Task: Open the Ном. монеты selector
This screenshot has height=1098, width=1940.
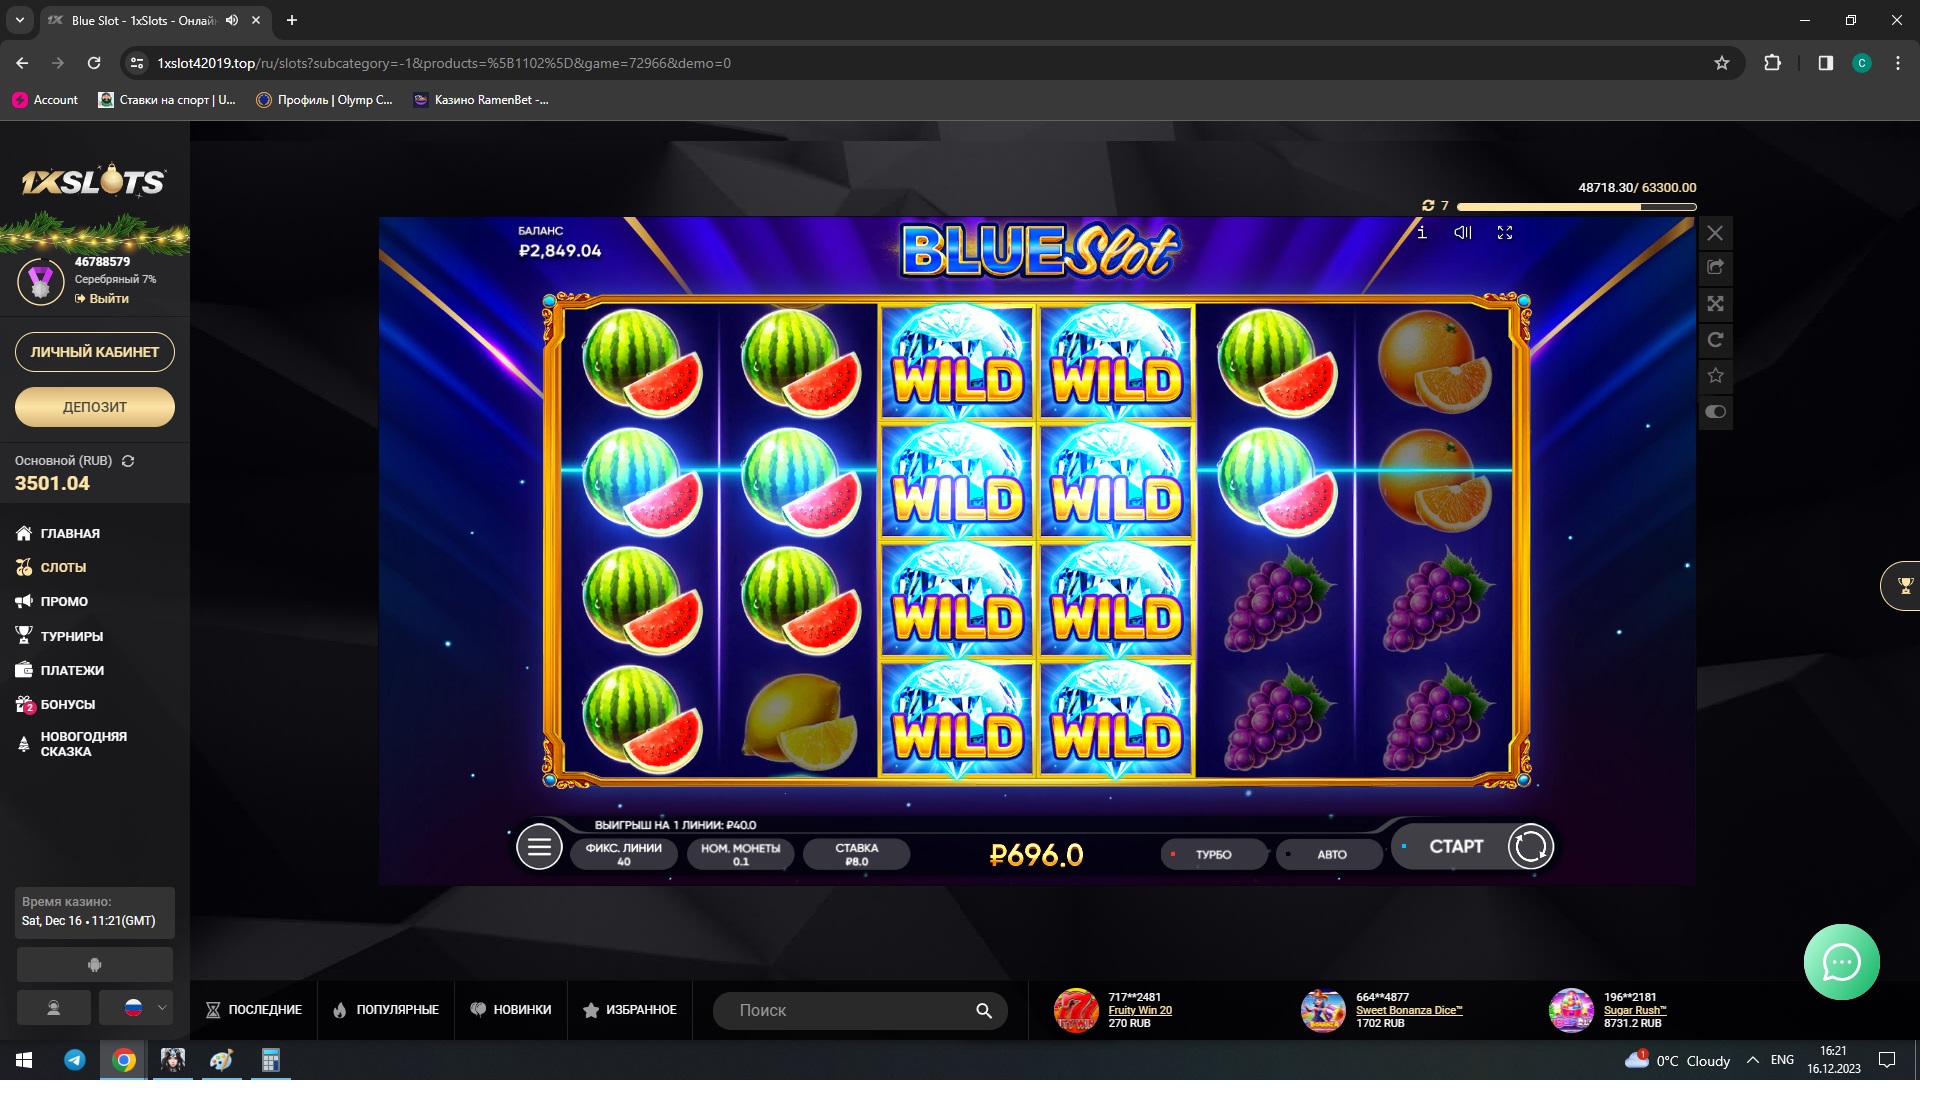Action: click(740, 854)
